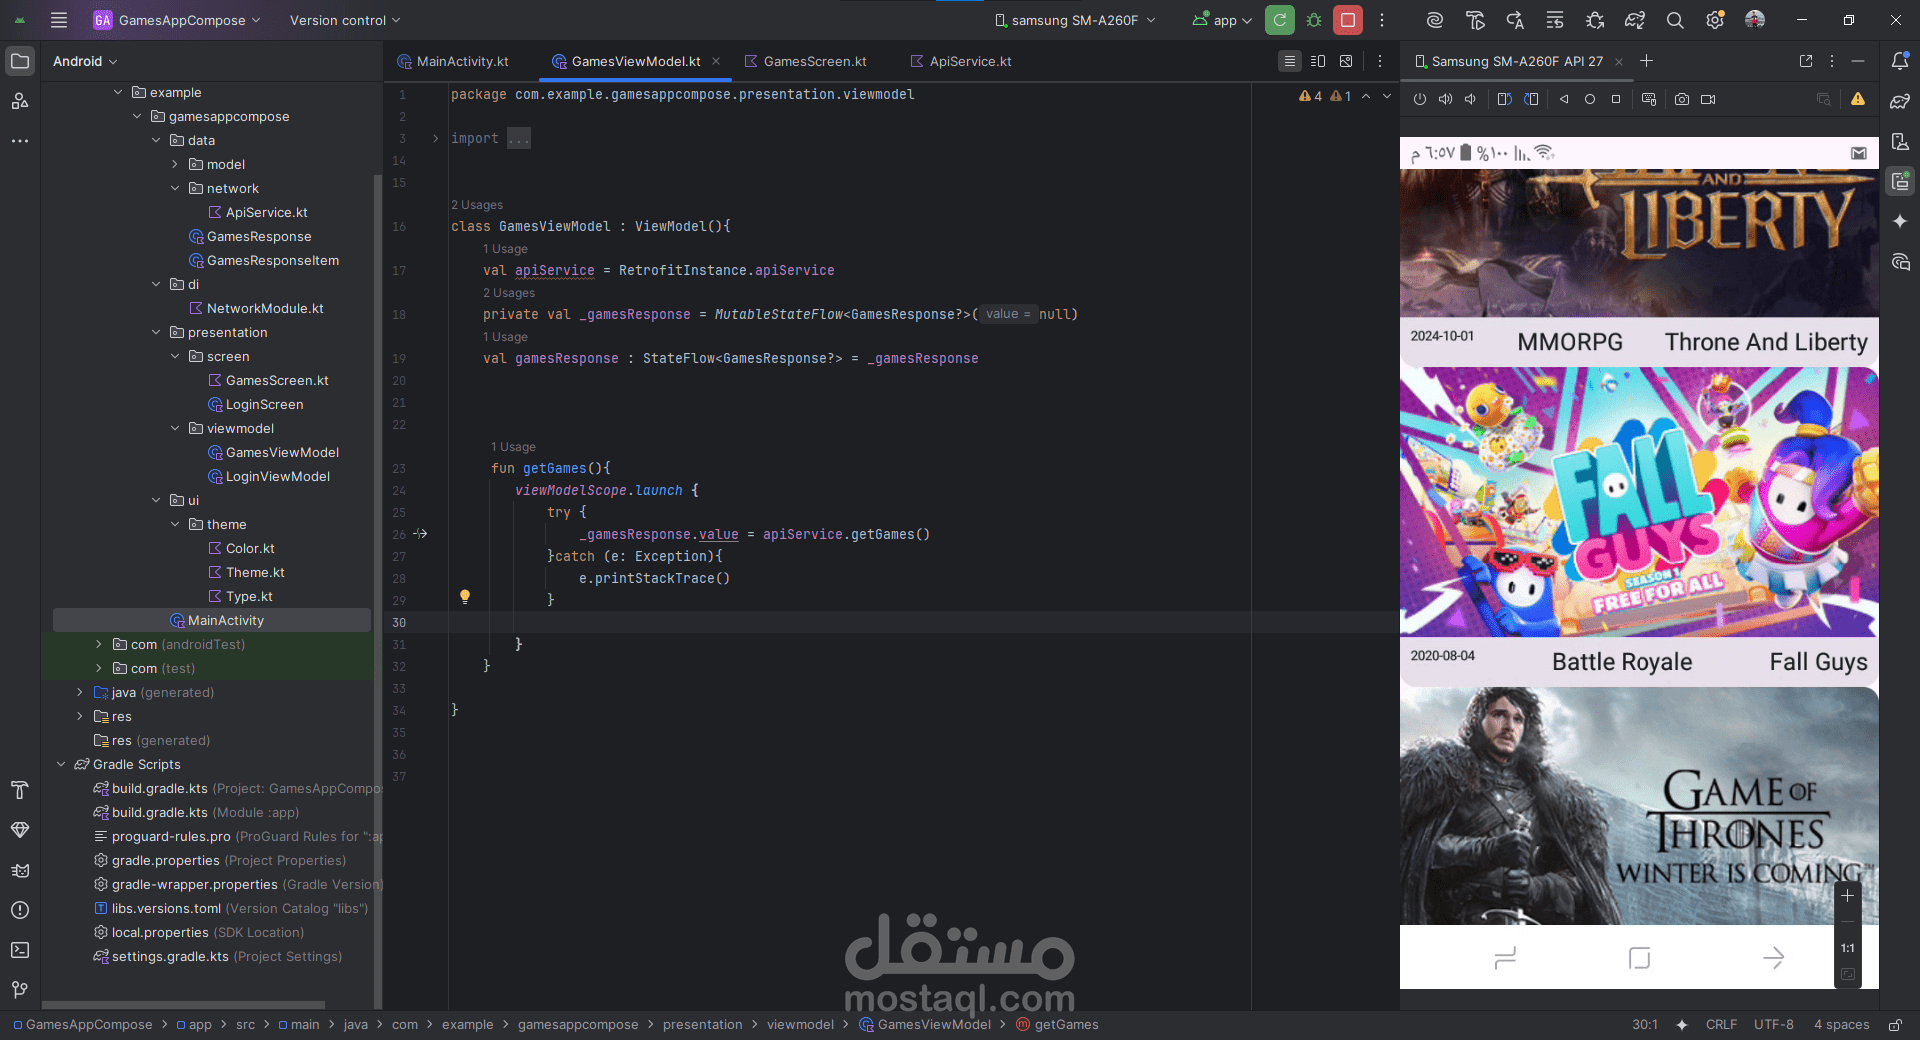Close the GamesViewModel.kt tab
The image size is (1920, 1040).
pos(716,61)
